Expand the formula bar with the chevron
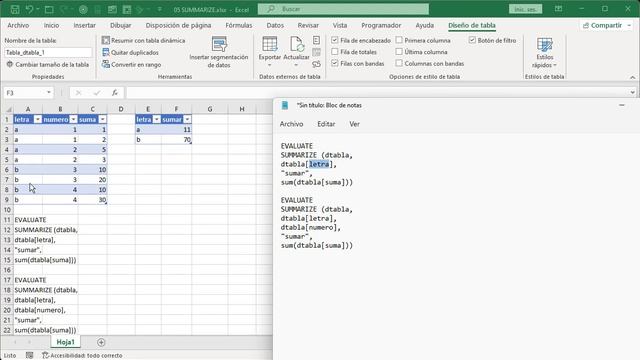Image resolution: width=640 pixels, height=360 pixels. click(632, 93)
